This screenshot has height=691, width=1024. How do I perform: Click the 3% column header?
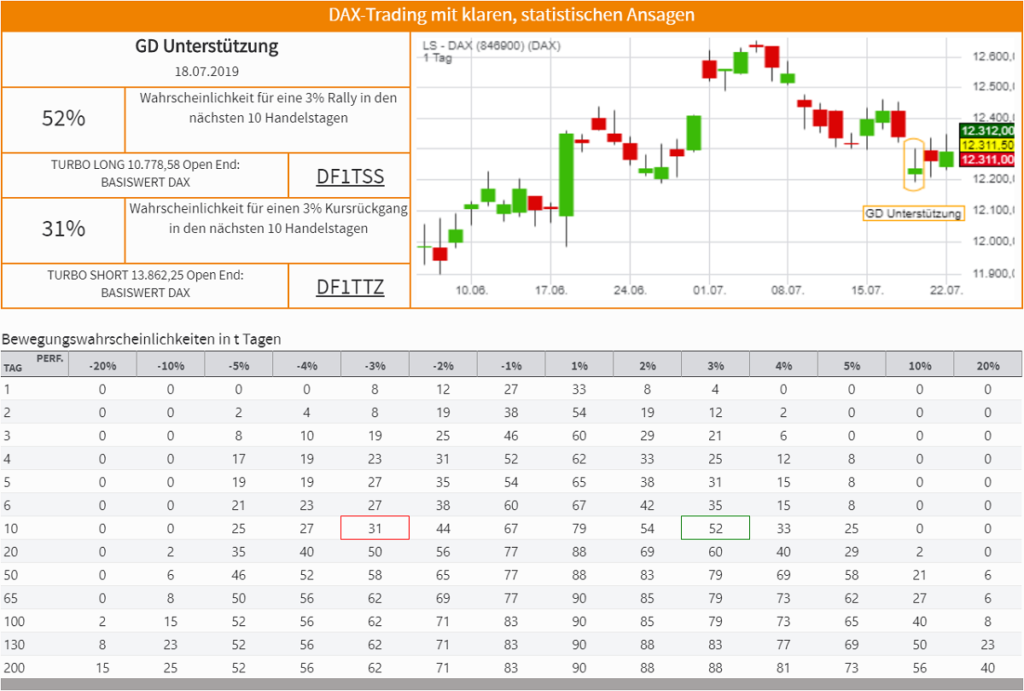[x=715, y=366]
